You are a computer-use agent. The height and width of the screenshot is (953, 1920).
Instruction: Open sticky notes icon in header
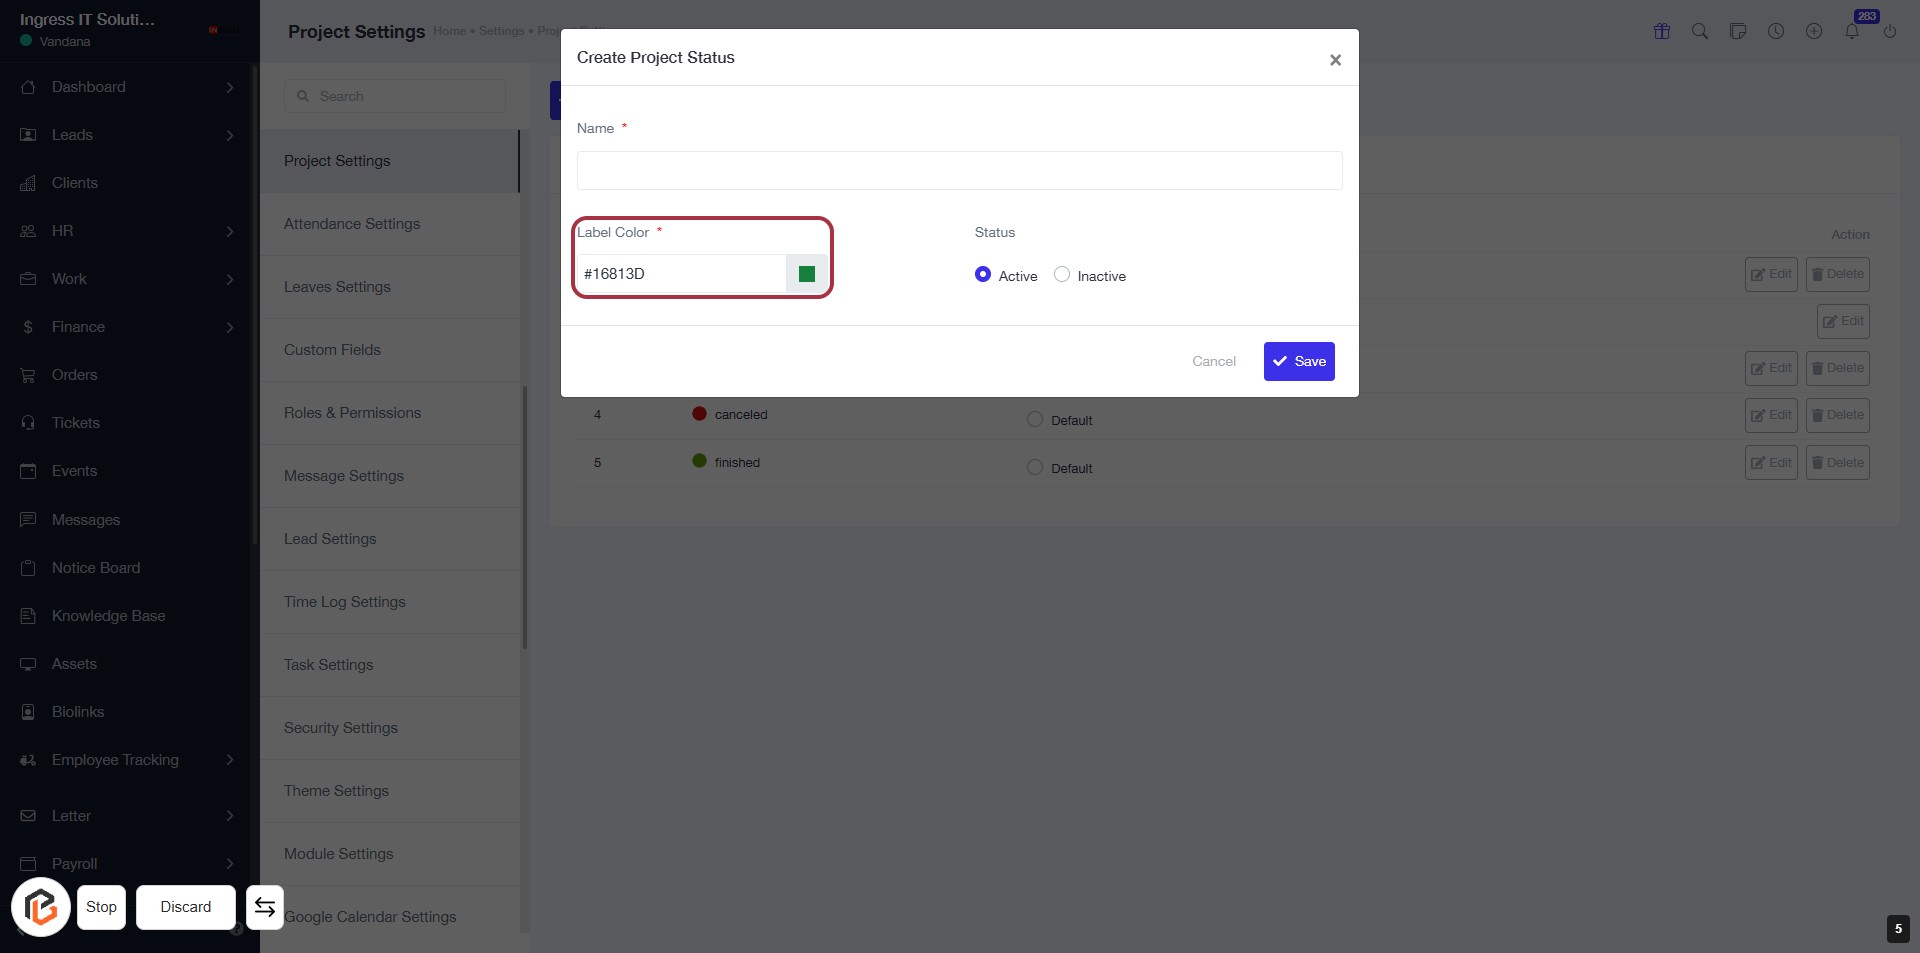click(x=1738, y=31)
